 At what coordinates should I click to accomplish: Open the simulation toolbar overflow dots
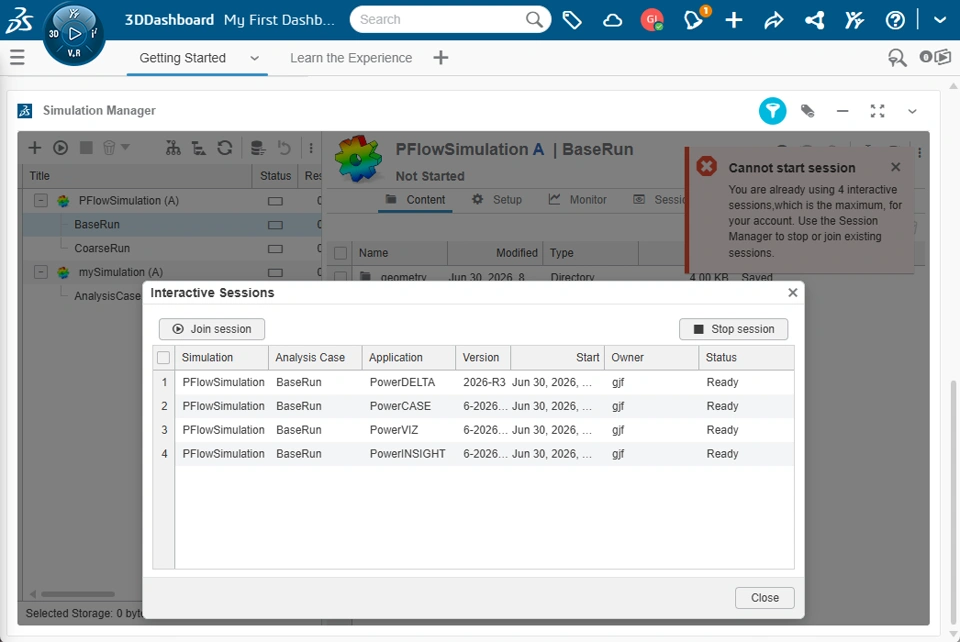click(311, 147)
